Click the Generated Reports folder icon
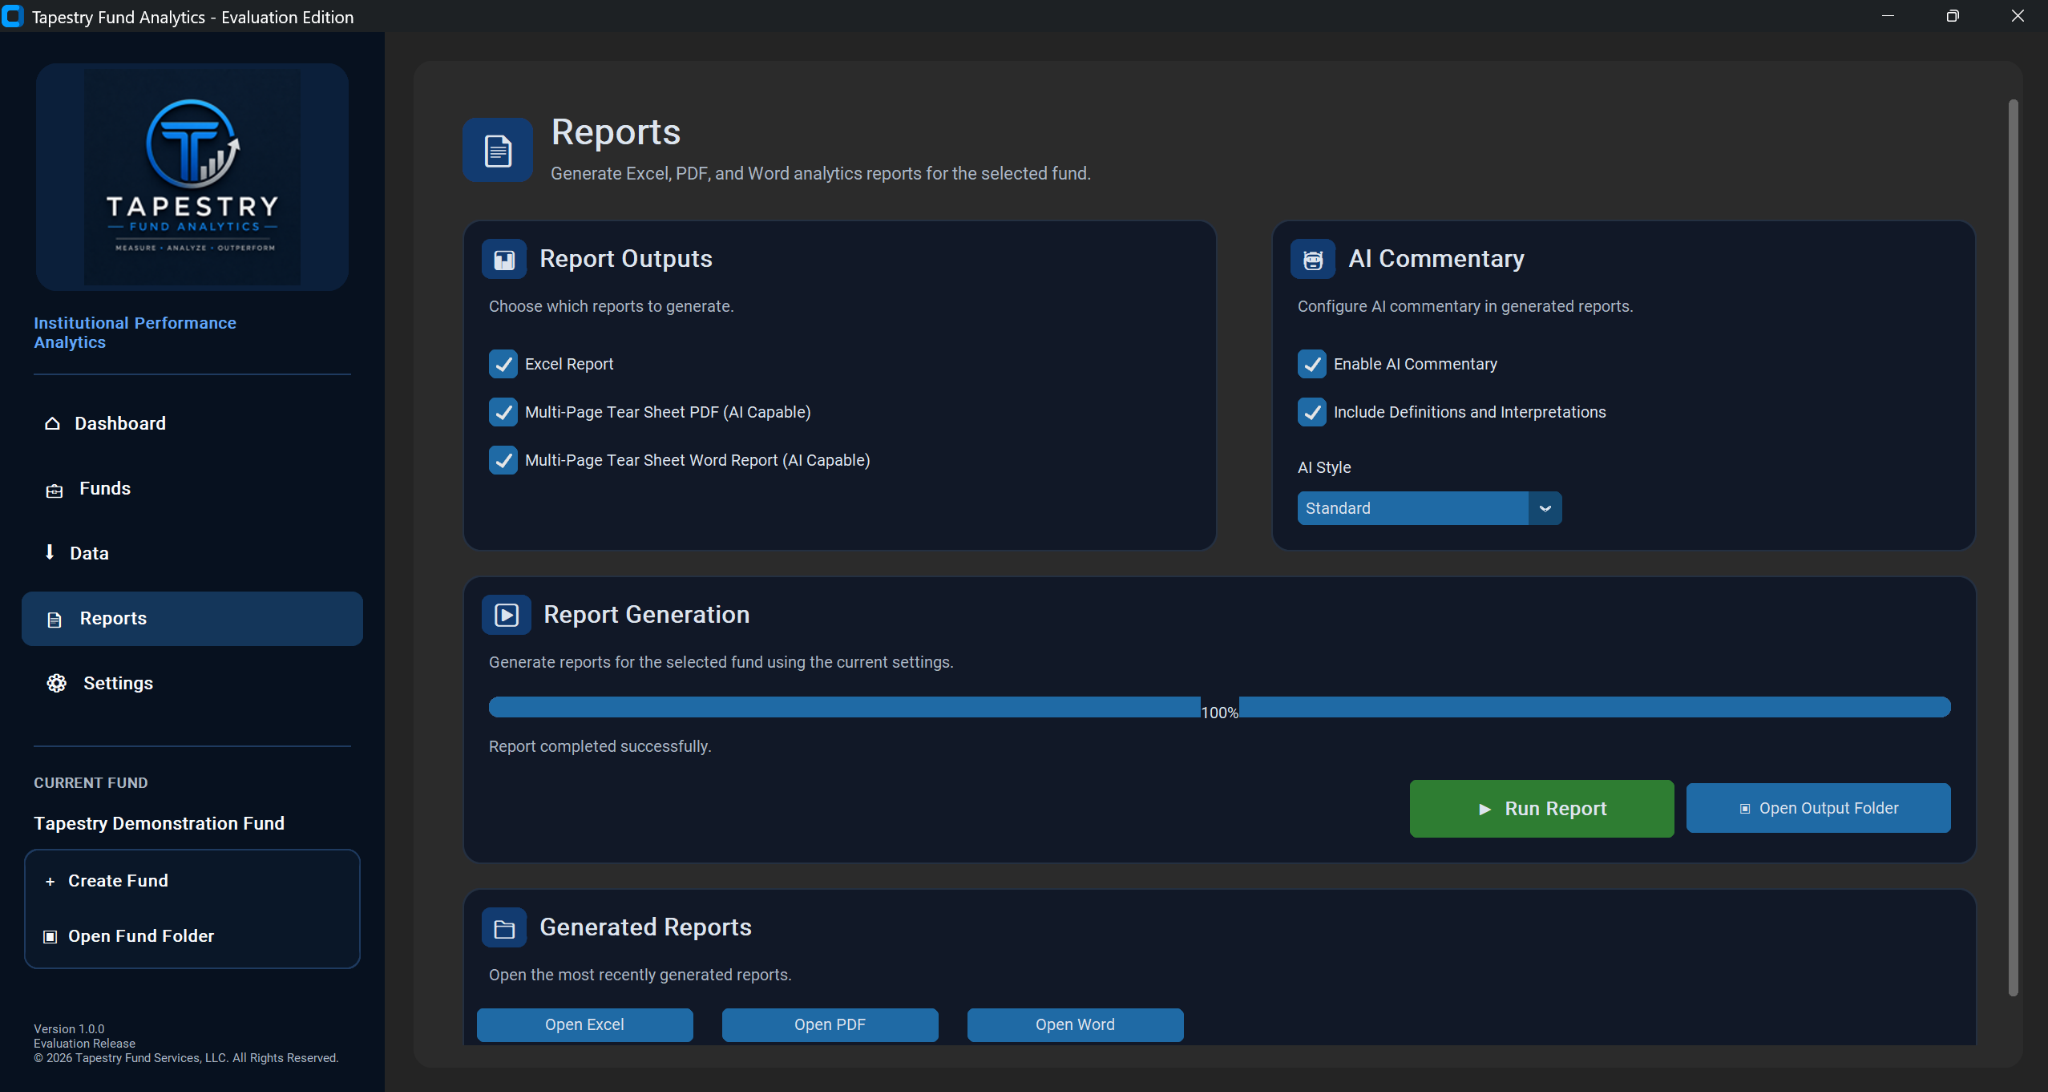This screenshot has width=2048, height=1092. coord(505,929)
